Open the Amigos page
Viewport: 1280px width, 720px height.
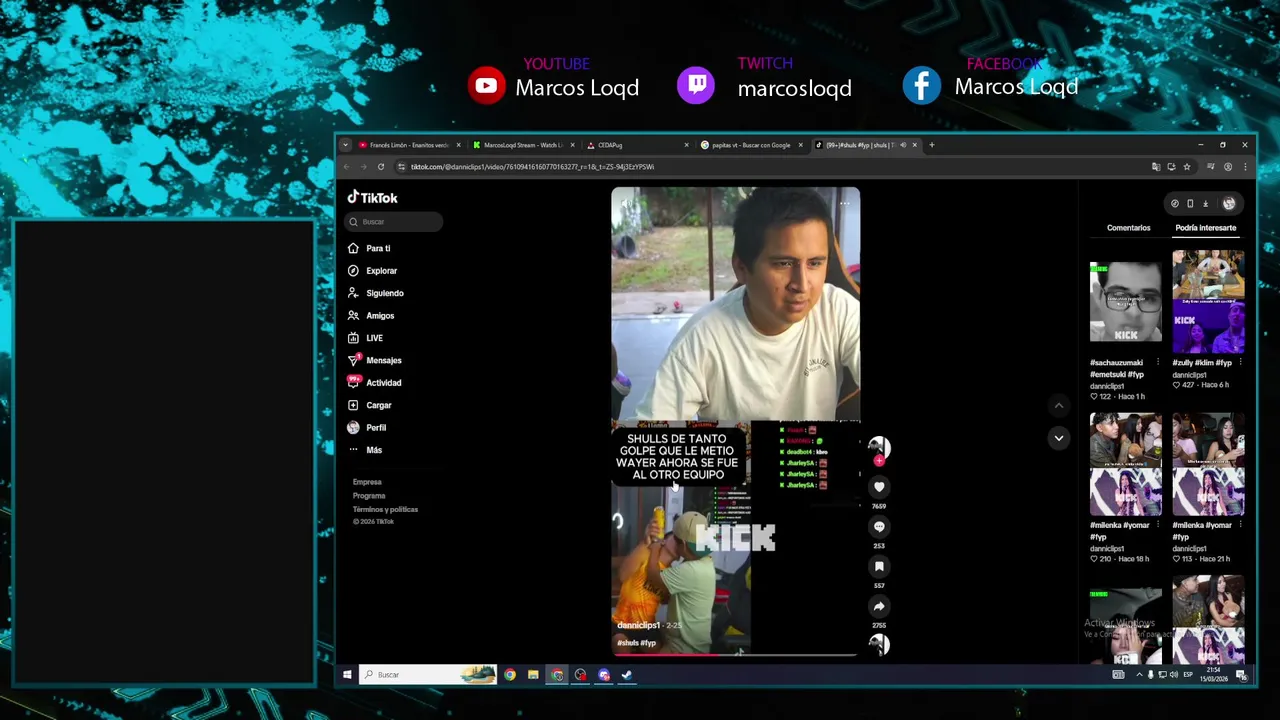371,316
